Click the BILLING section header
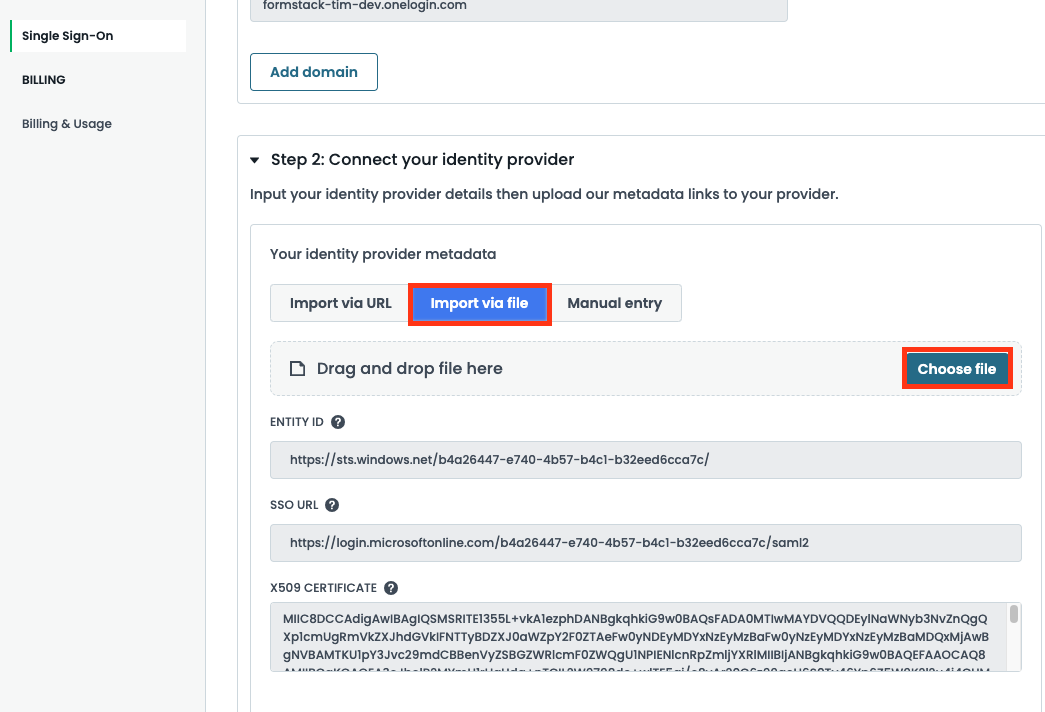 coord(43,79)
